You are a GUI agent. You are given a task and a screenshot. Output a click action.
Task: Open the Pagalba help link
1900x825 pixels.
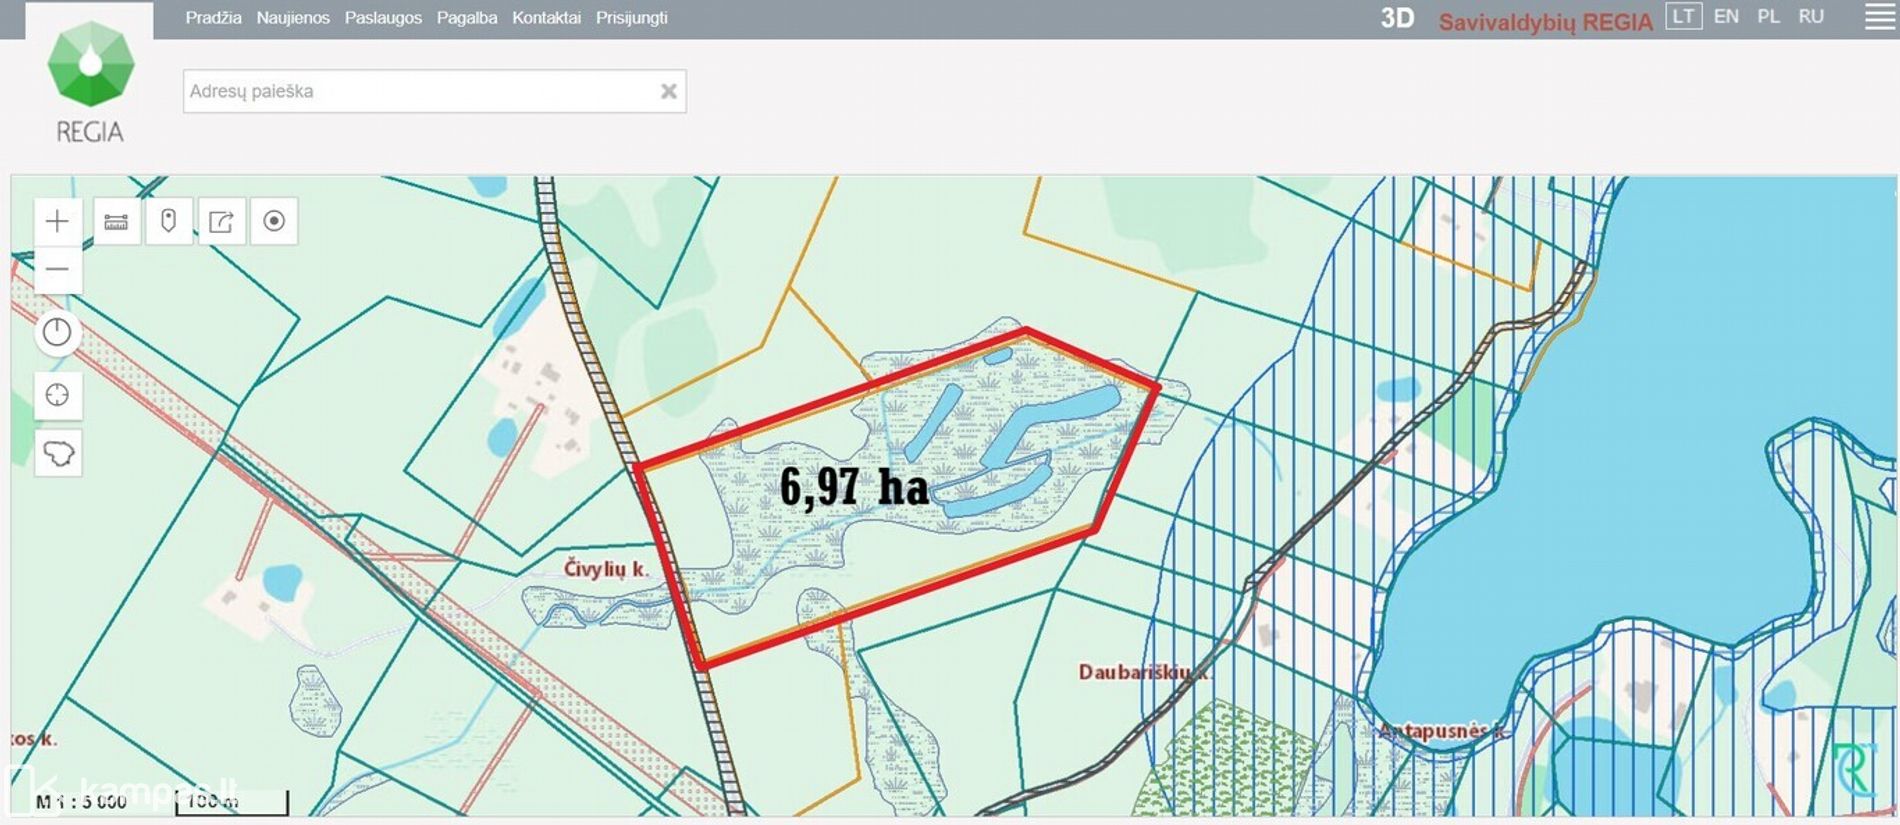(x=467, y=18)
